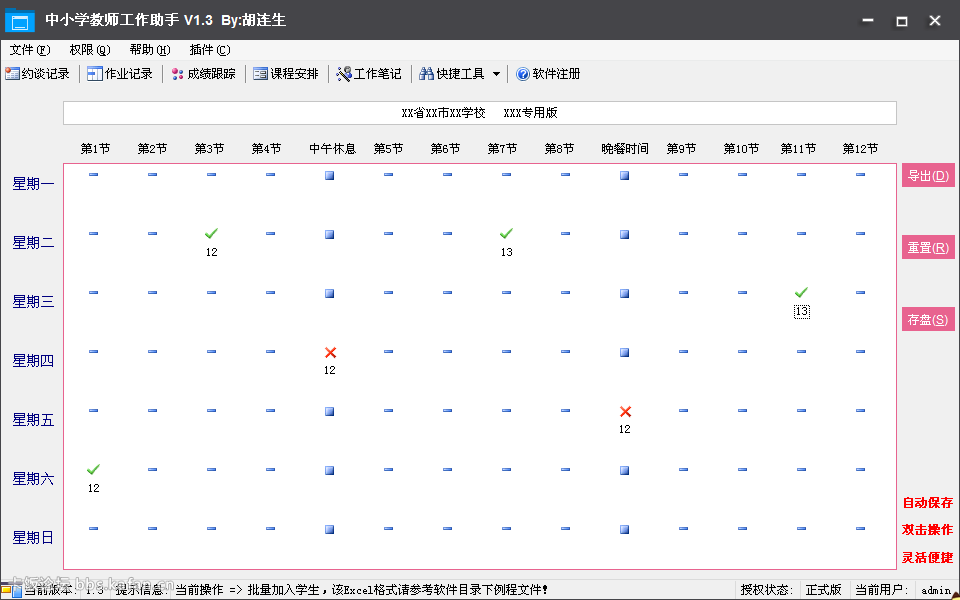
Task: Click the 12 label under 星期六 第1节
Action: tap(93, 488)
